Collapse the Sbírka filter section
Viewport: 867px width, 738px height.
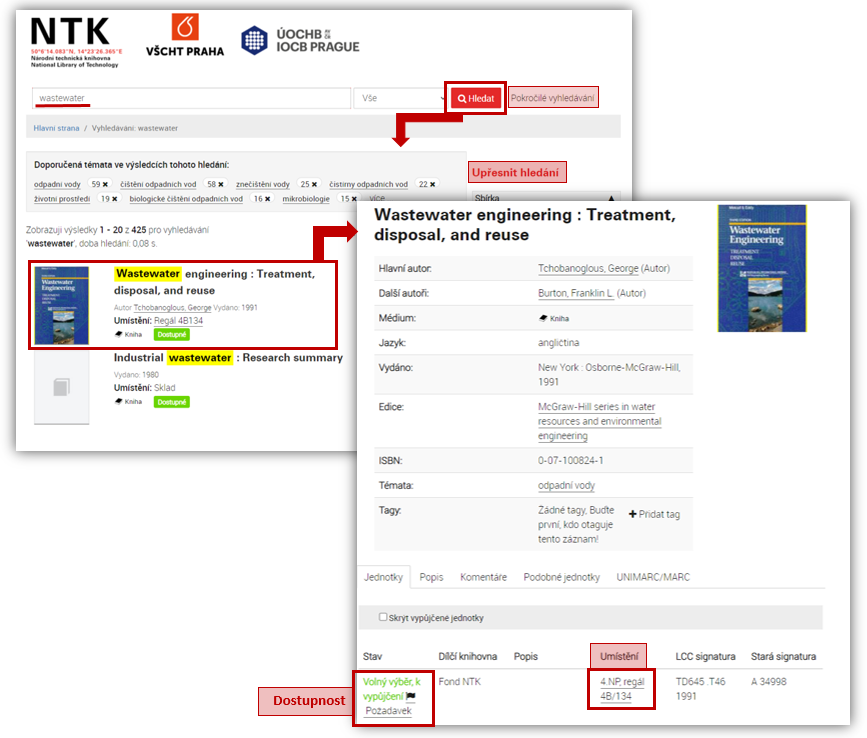611,198
